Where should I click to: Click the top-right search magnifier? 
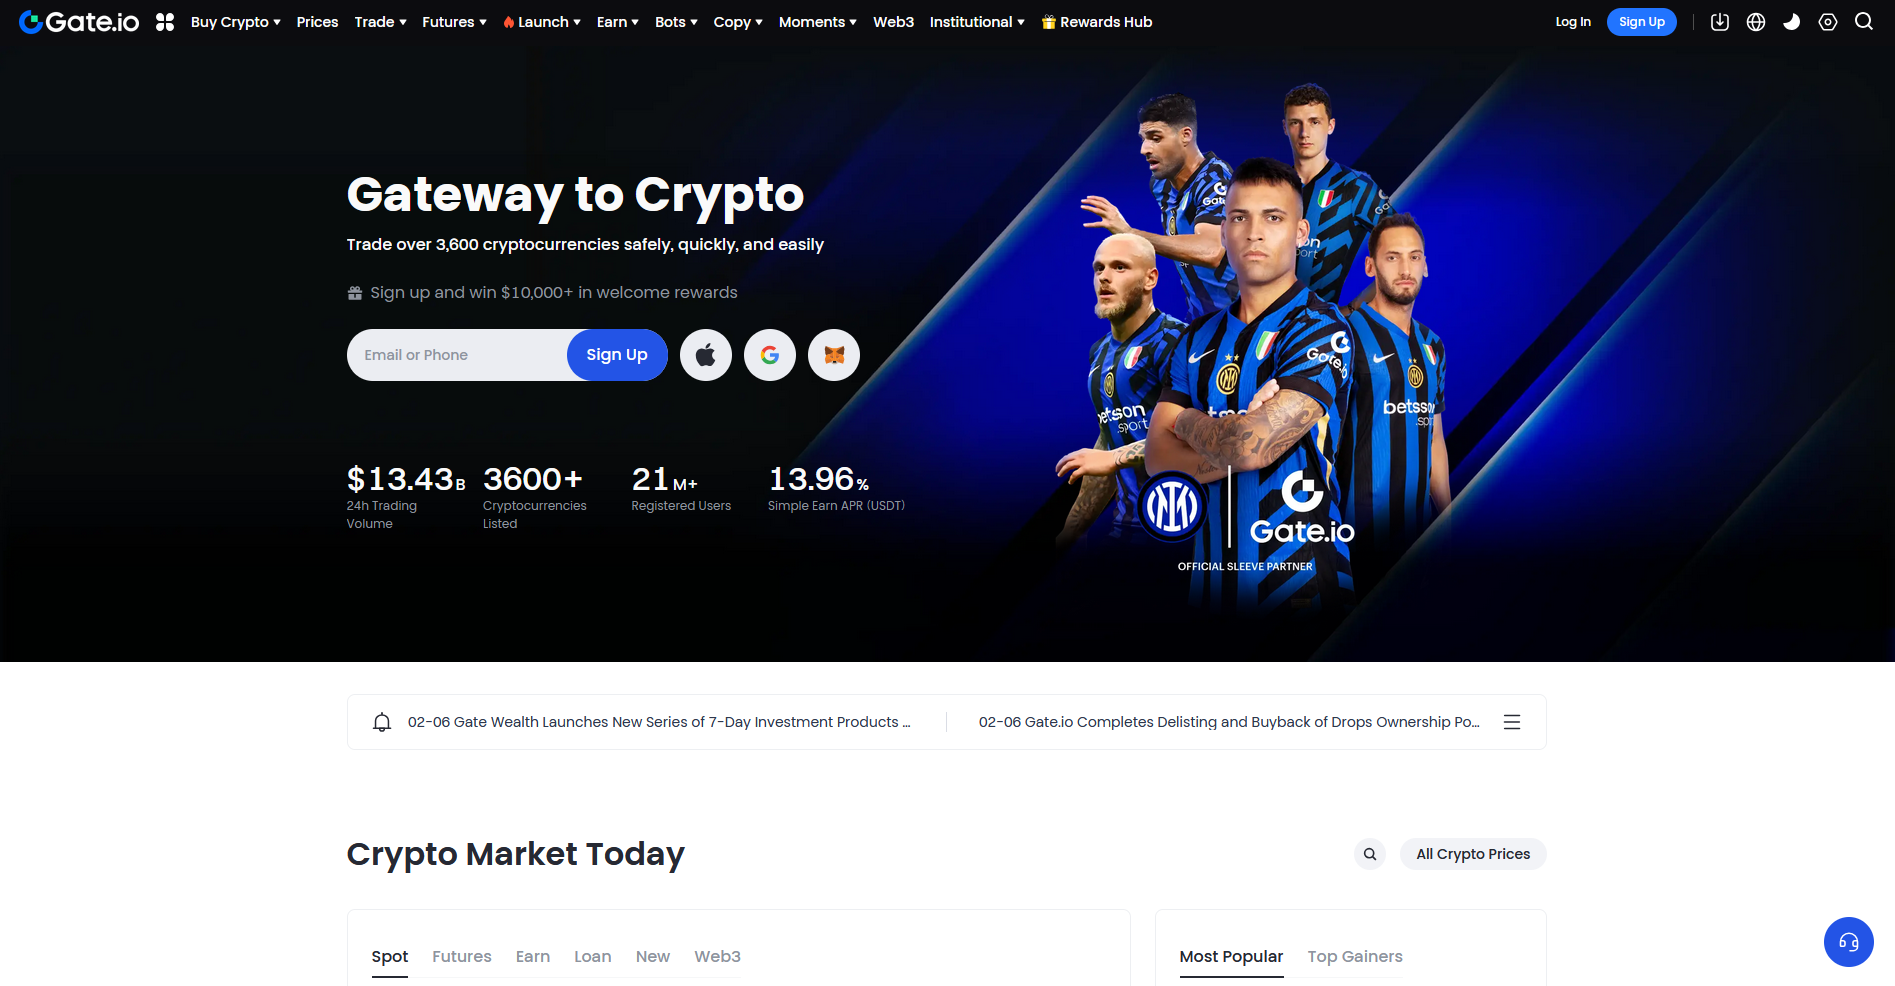point(1864,22)
